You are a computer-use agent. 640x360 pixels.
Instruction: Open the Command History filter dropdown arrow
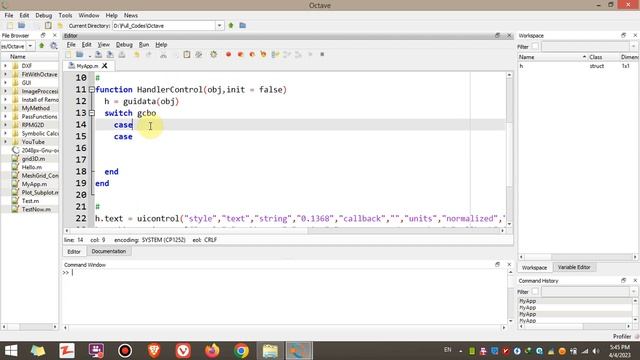pos(633,292)
